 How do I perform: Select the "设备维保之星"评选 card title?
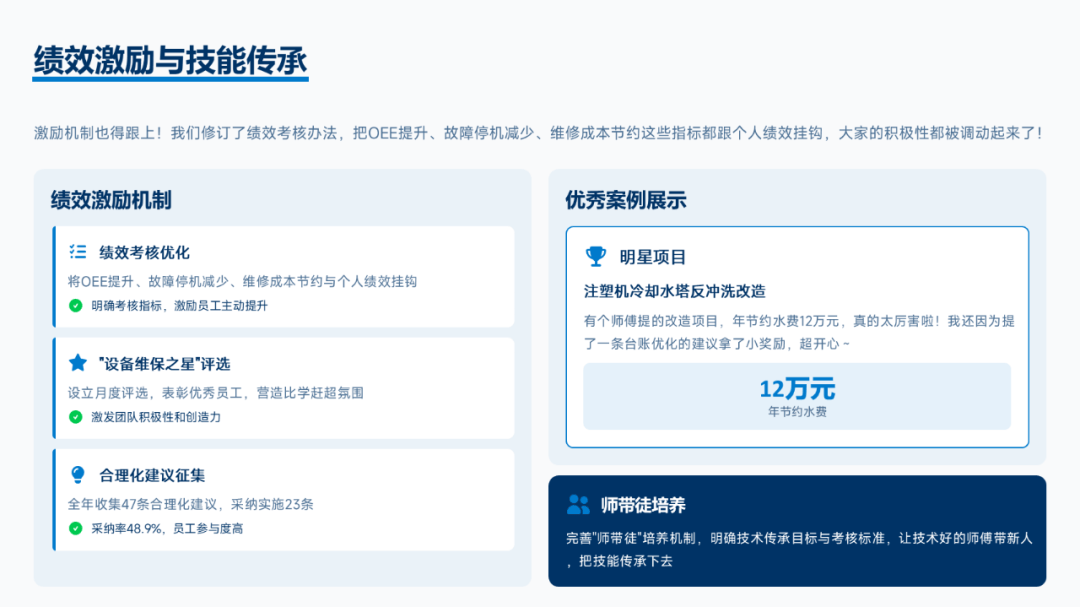tap(164, 363)
